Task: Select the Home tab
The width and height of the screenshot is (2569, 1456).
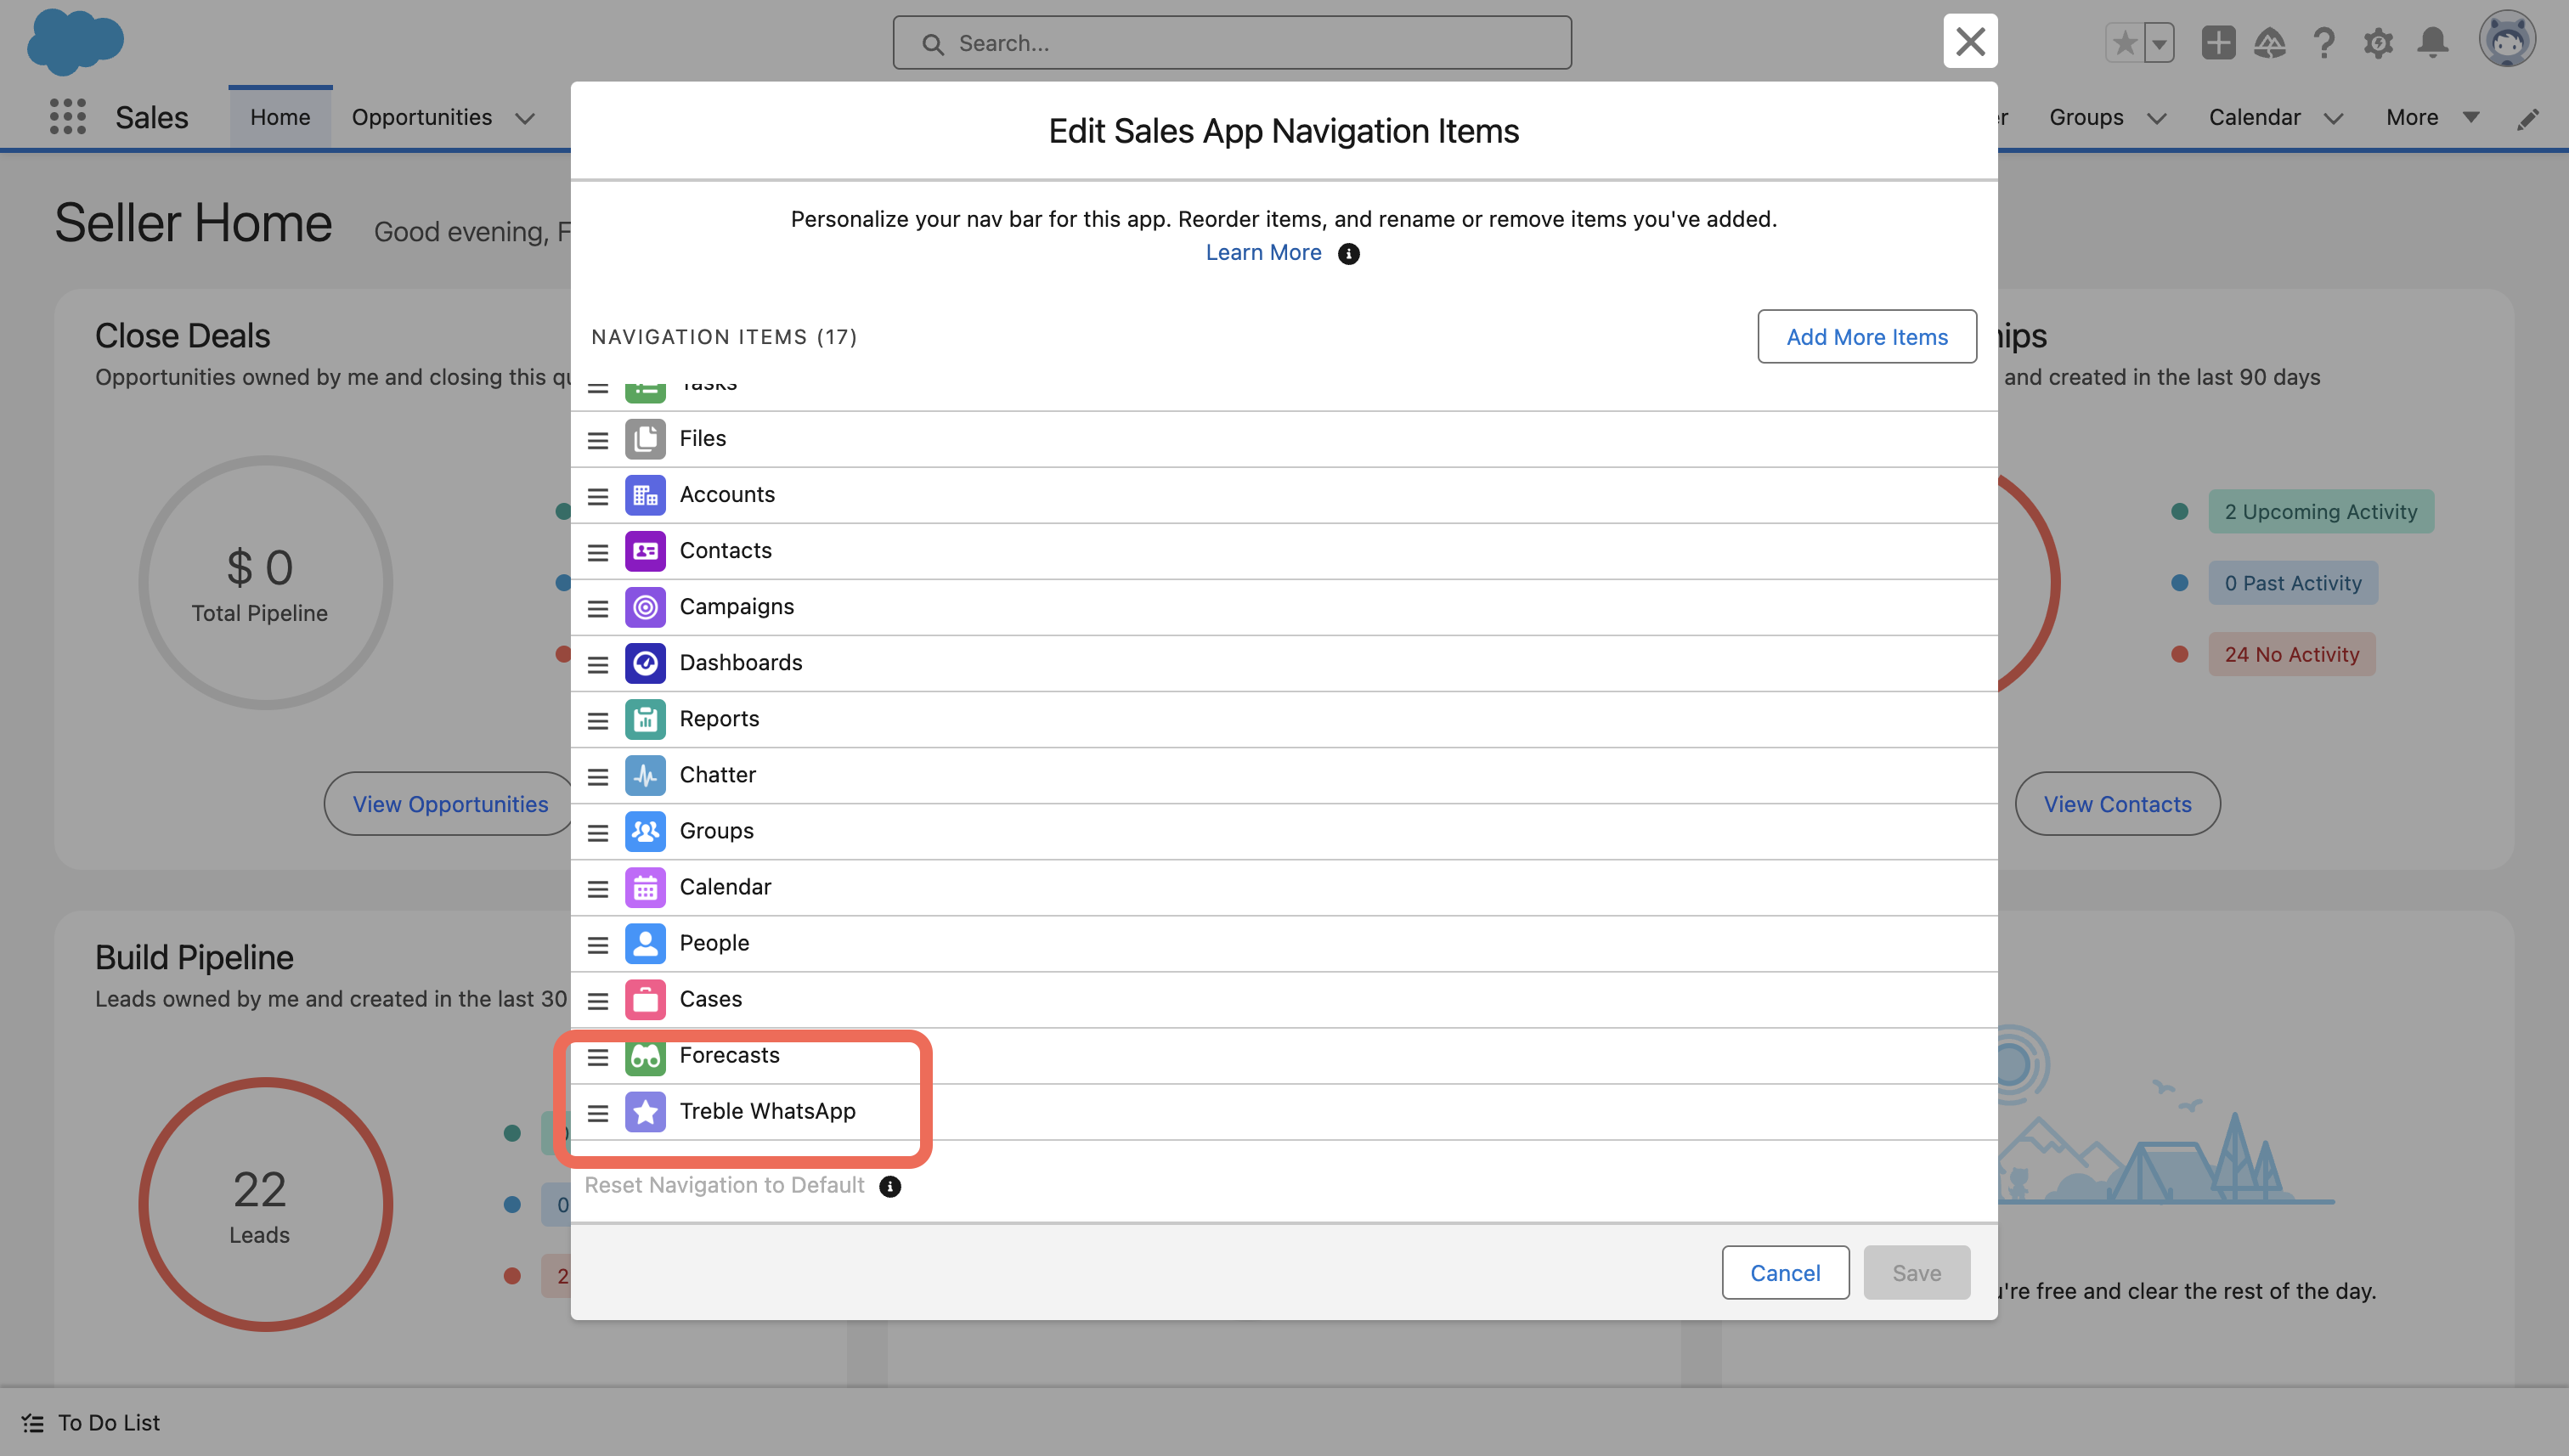Action: click(280, 117)
